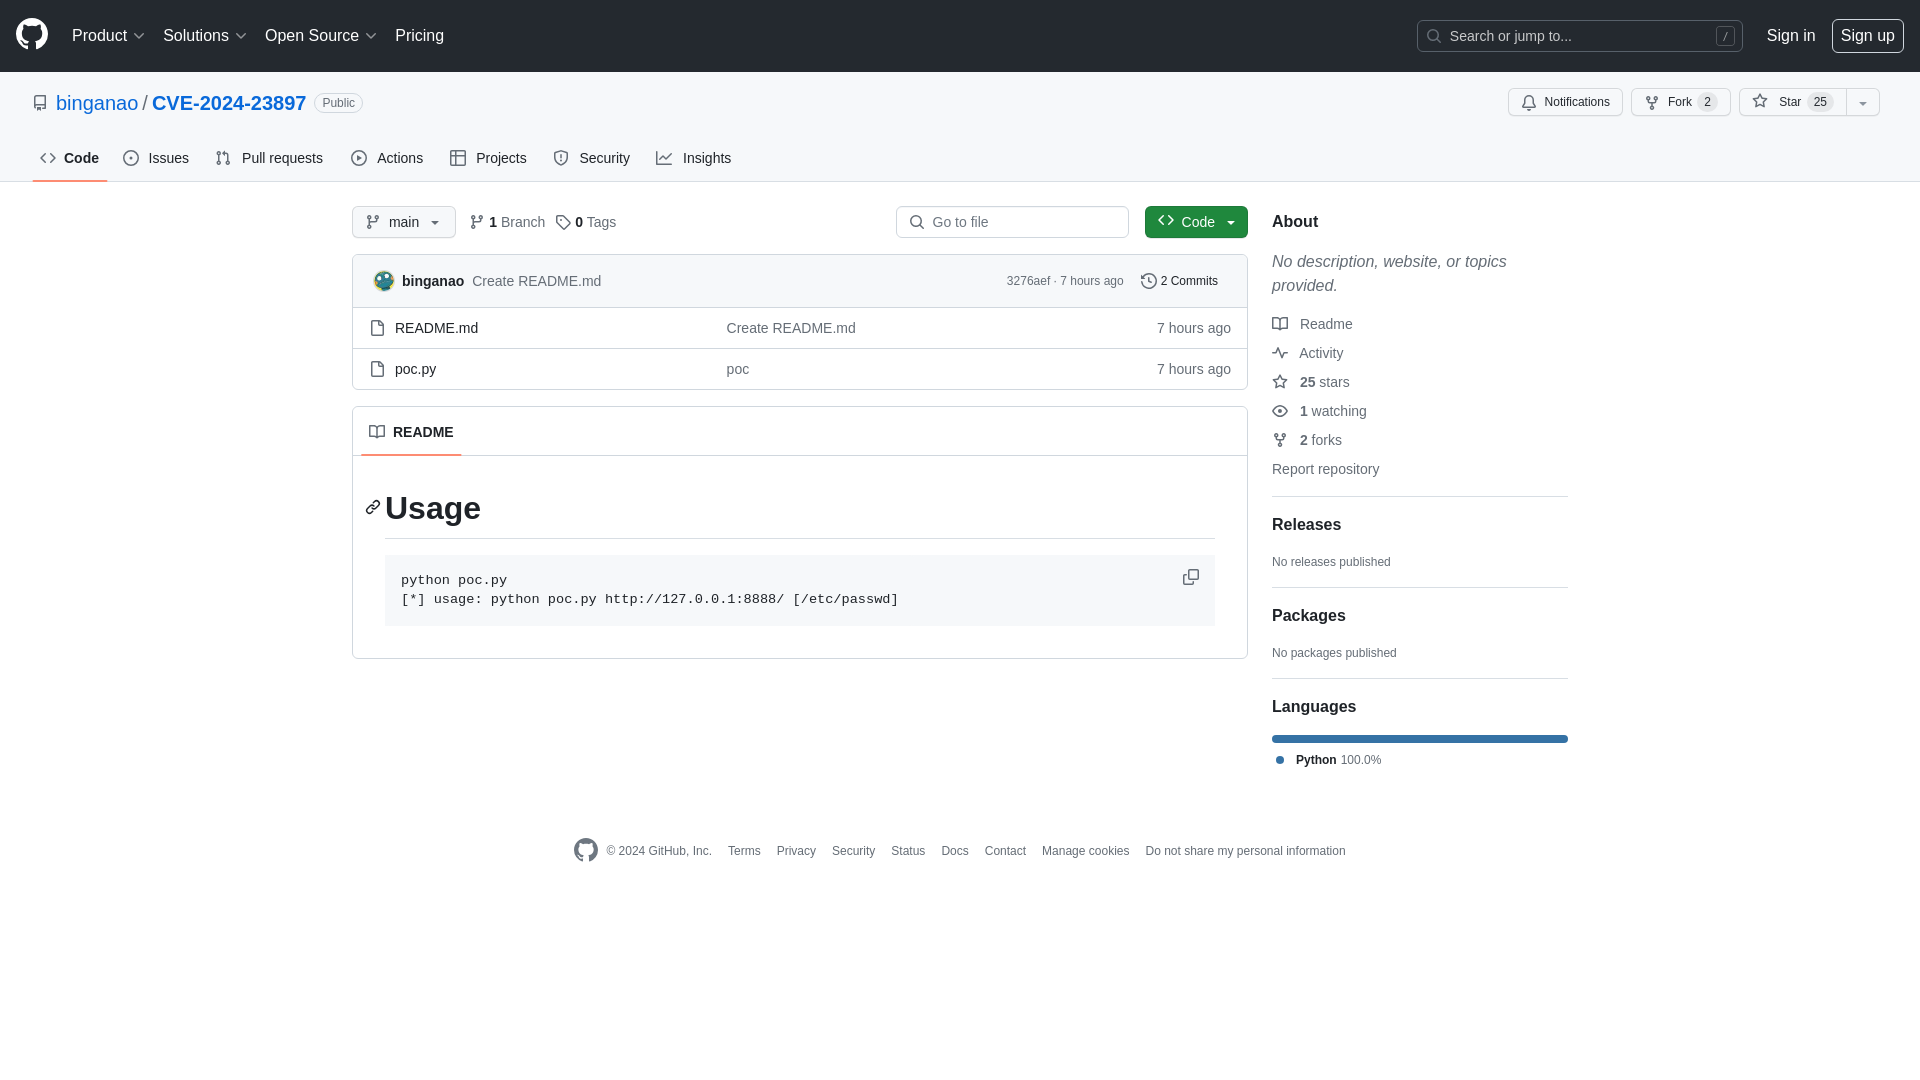Click the slash shortcut key icon
Viewport: 1920px width, 1080px height.
[x=1725, y=36]
